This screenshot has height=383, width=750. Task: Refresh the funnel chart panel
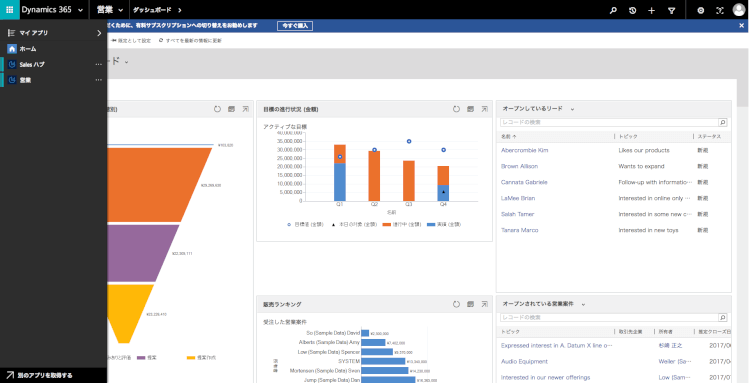[217, 109]
